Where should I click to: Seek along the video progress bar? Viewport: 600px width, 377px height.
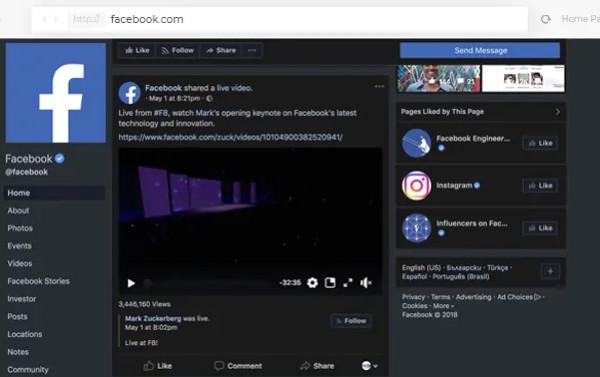pyautogui.click(x=209, y=284)
